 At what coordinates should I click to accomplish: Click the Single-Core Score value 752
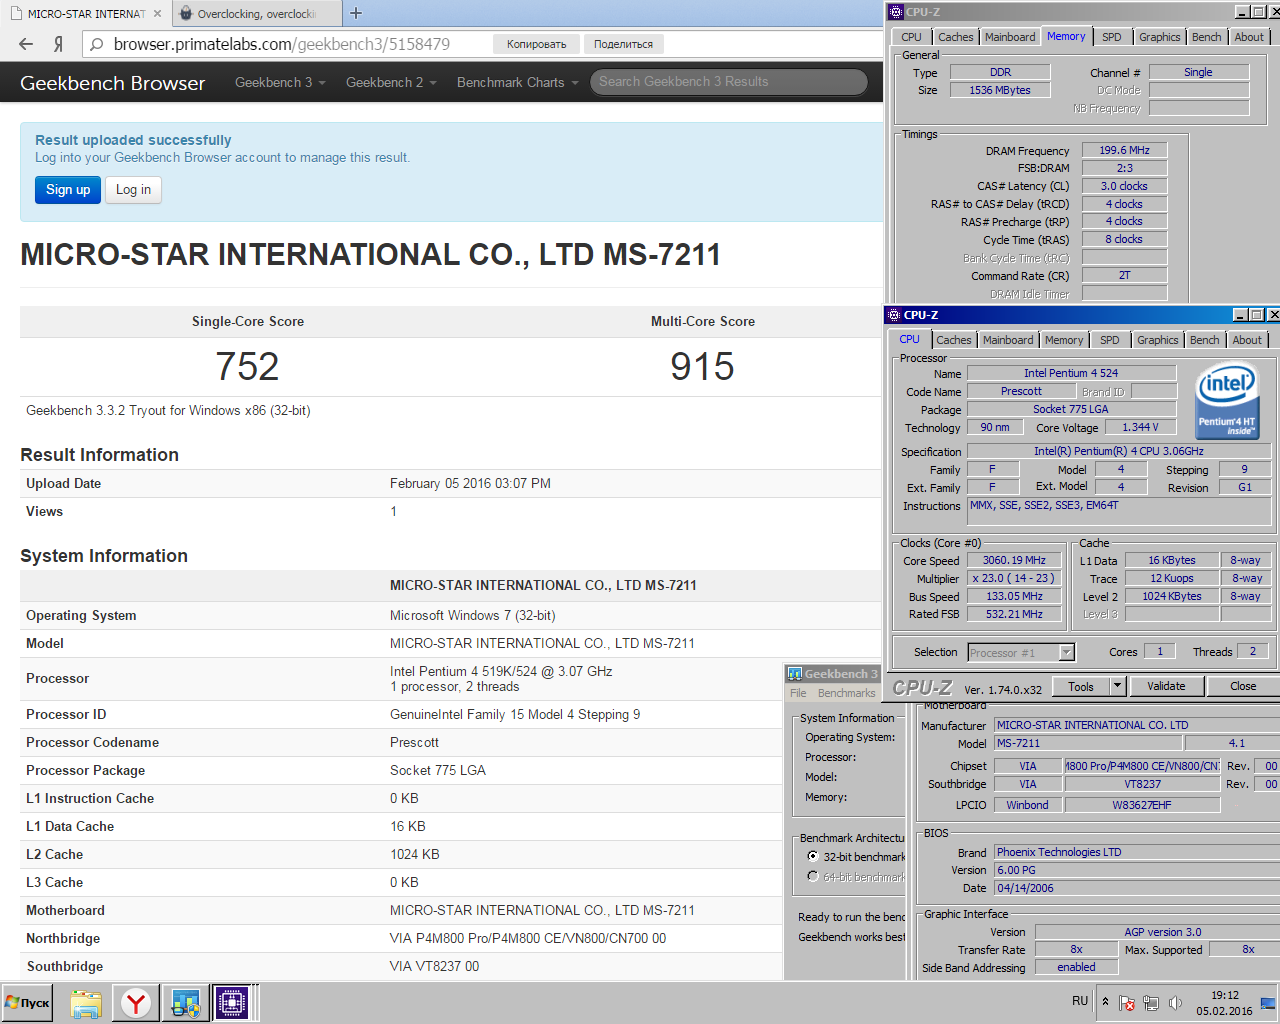pyautogui.click(x=248, y=367)
